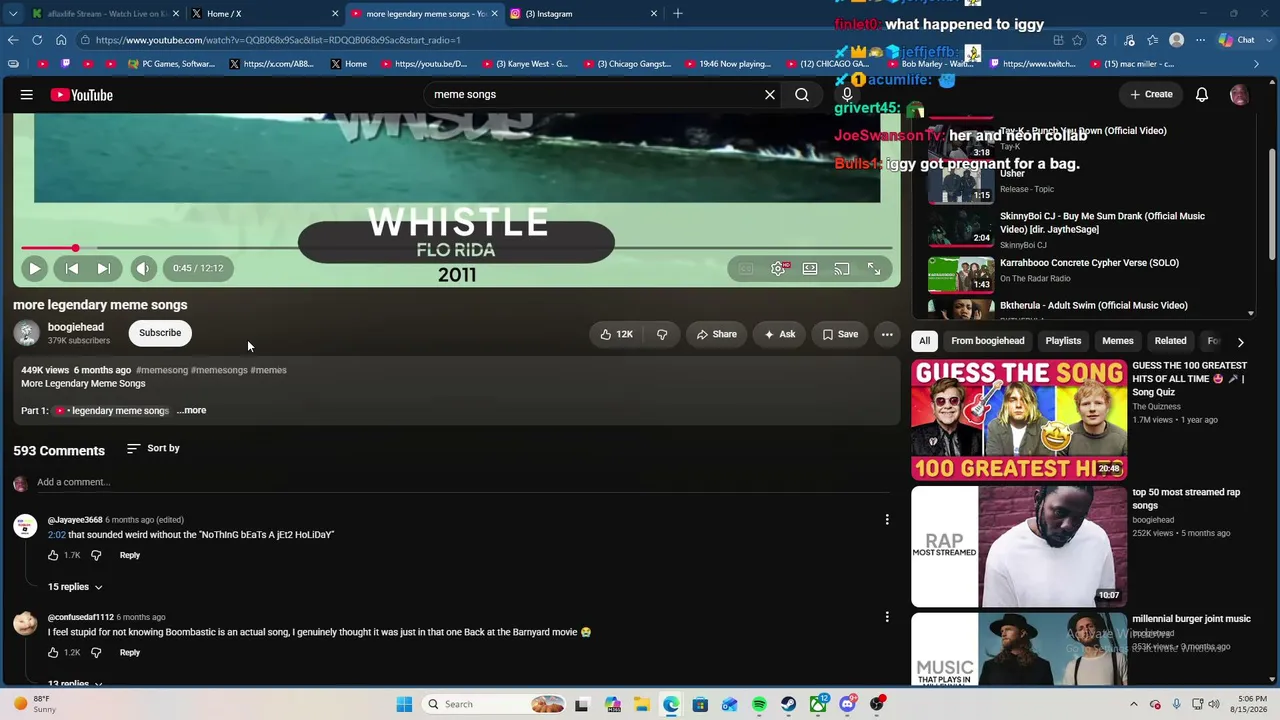
Task: Open the YouTube account avatar menu
Action: pos(1239,95)
